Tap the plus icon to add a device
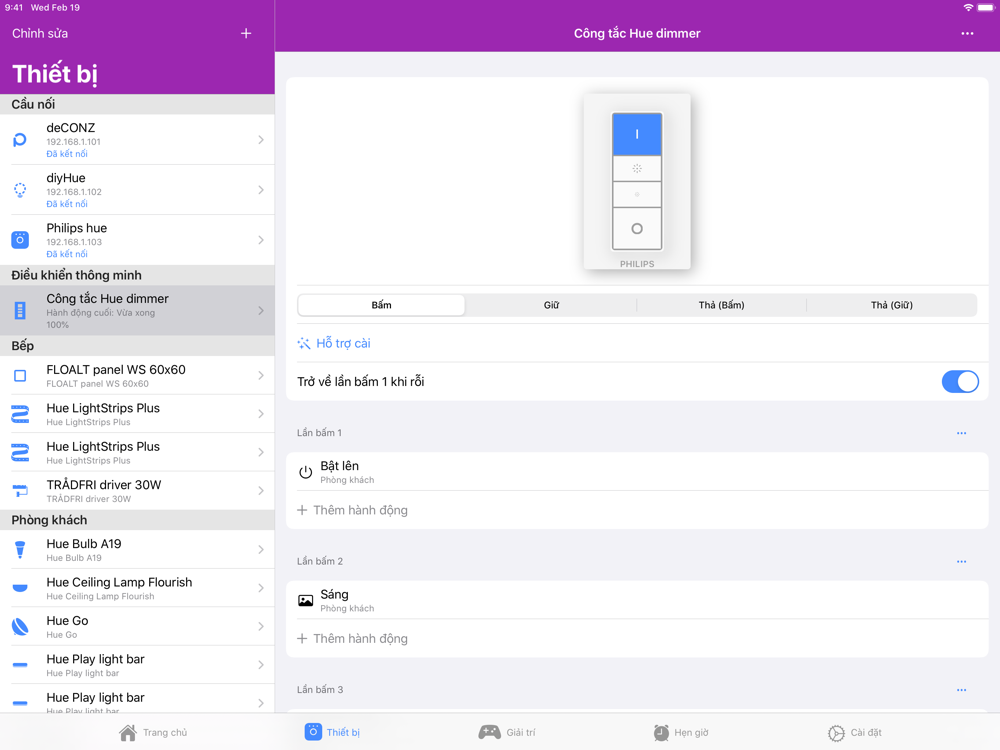Viewport: 1000px width, 750px height. click(246, 33)
